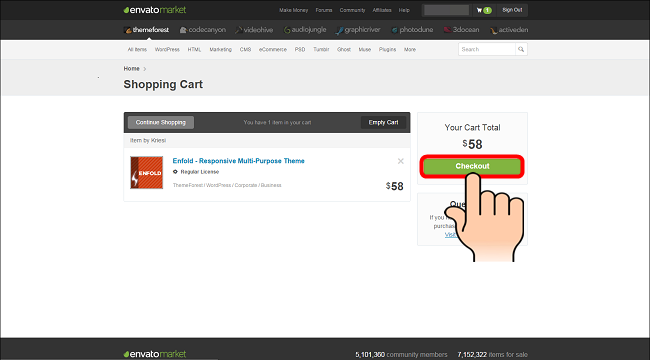This screenshot has width=650, height=360.
Task: Remove Enfold item with the X icon
Action: coord(400,161)
